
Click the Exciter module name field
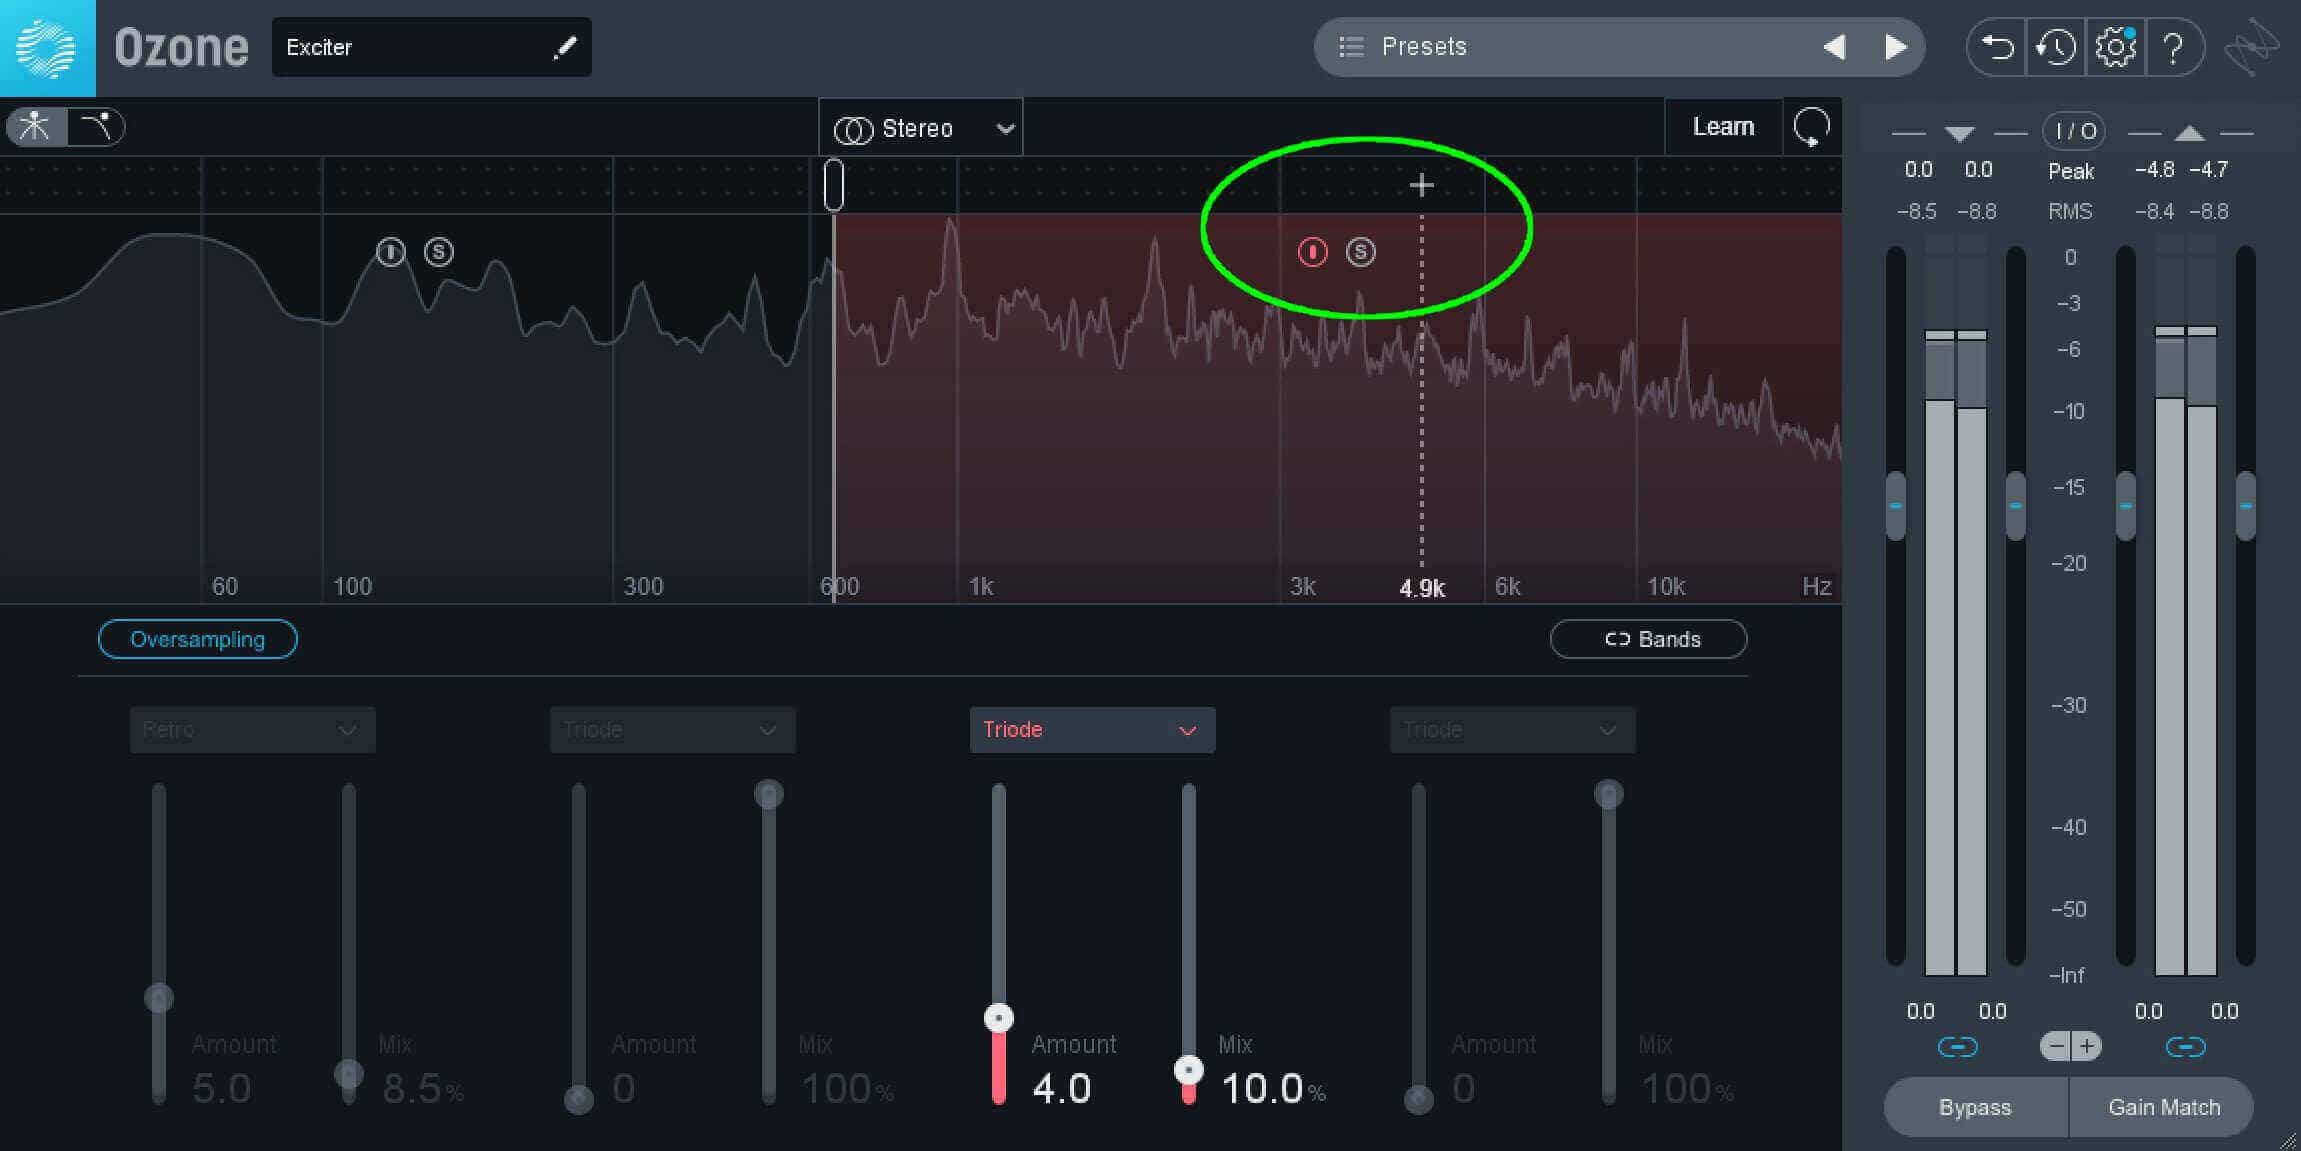point(431,47)
